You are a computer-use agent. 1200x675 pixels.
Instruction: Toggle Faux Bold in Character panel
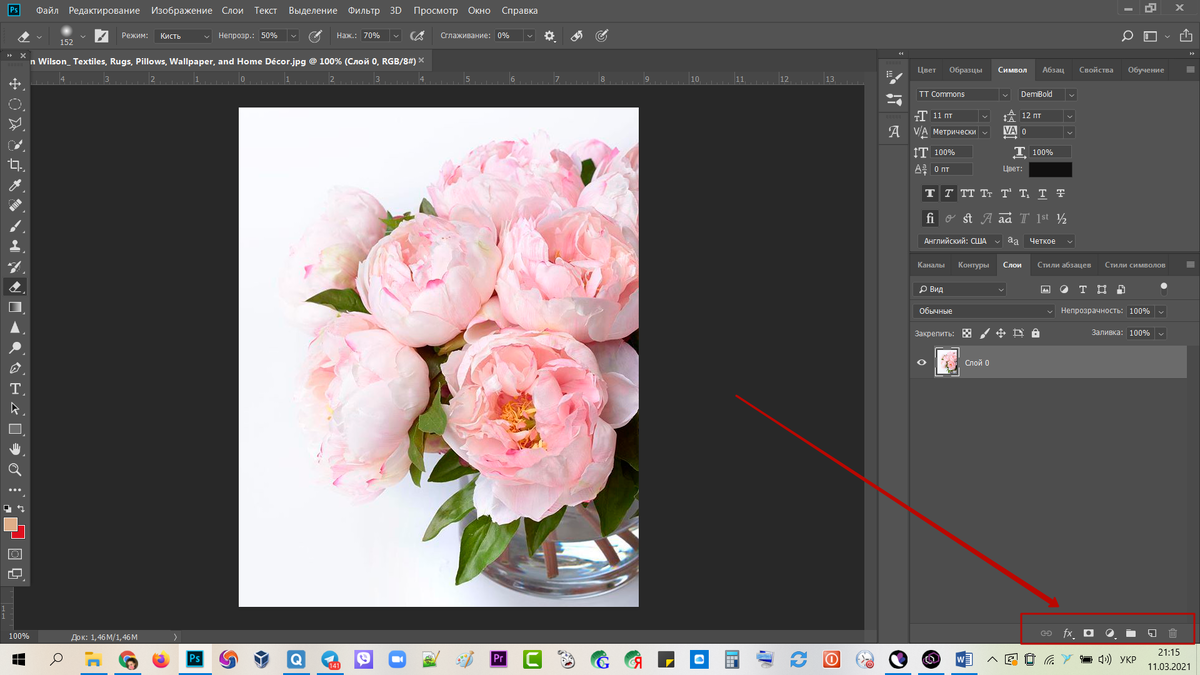930,194
